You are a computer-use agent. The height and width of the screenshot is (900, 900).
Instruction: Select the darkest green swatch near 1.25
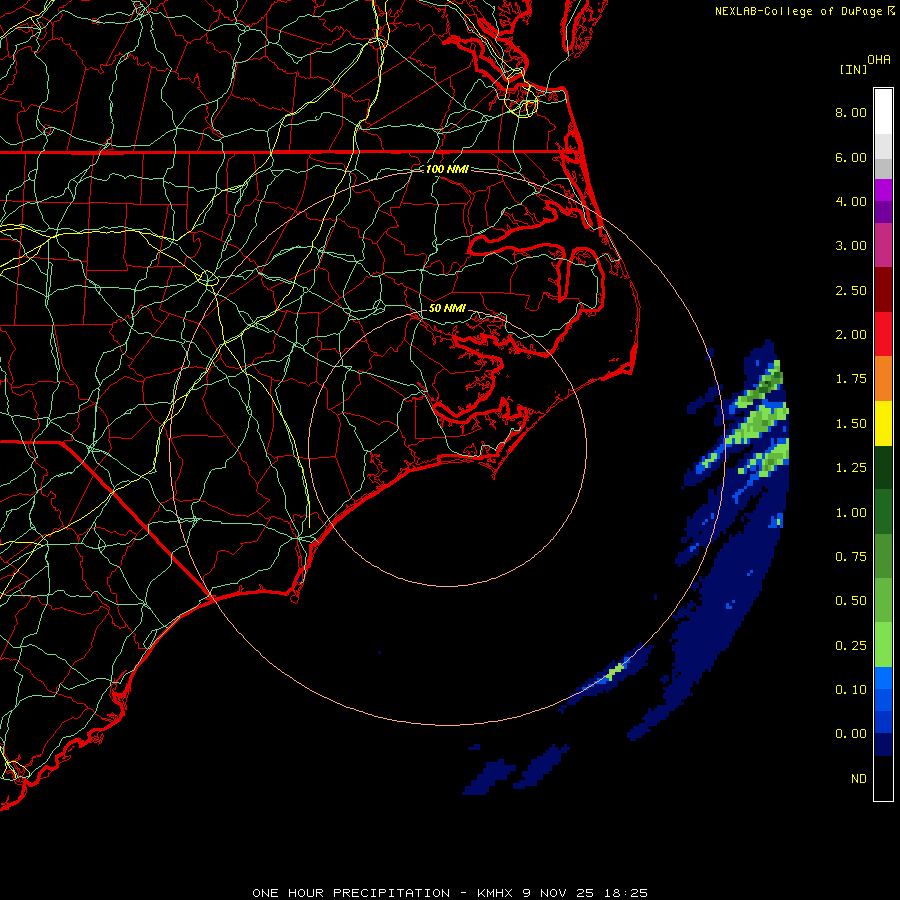[883, 467]
